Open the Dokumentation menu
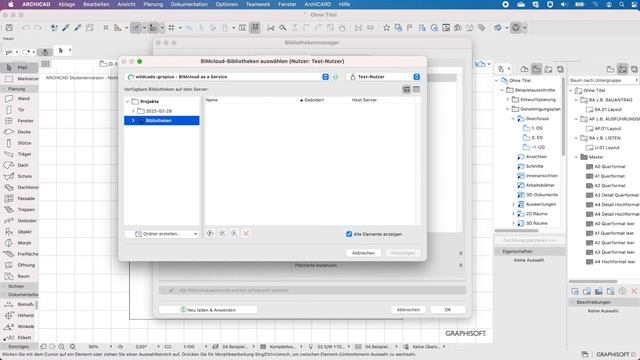The image size is (640, 360). click(x=189, y=4)
